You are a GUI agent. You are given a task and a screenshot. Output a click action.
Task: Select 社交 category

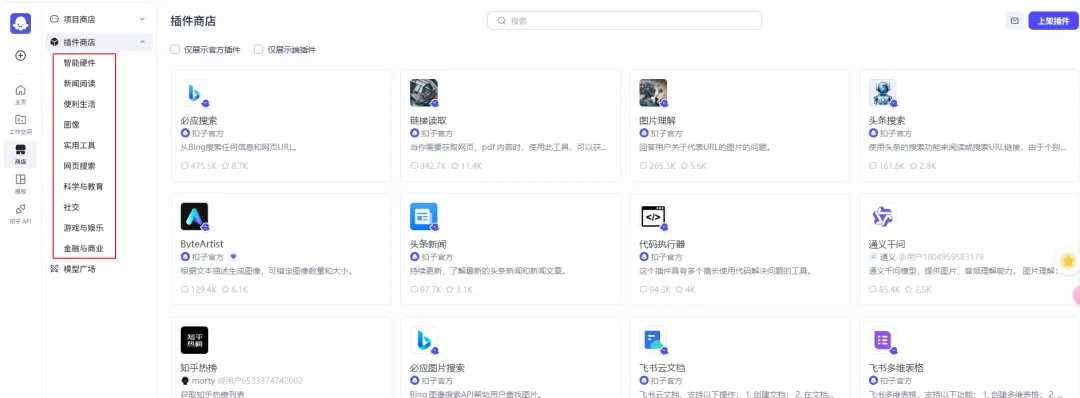click(71, 207)
